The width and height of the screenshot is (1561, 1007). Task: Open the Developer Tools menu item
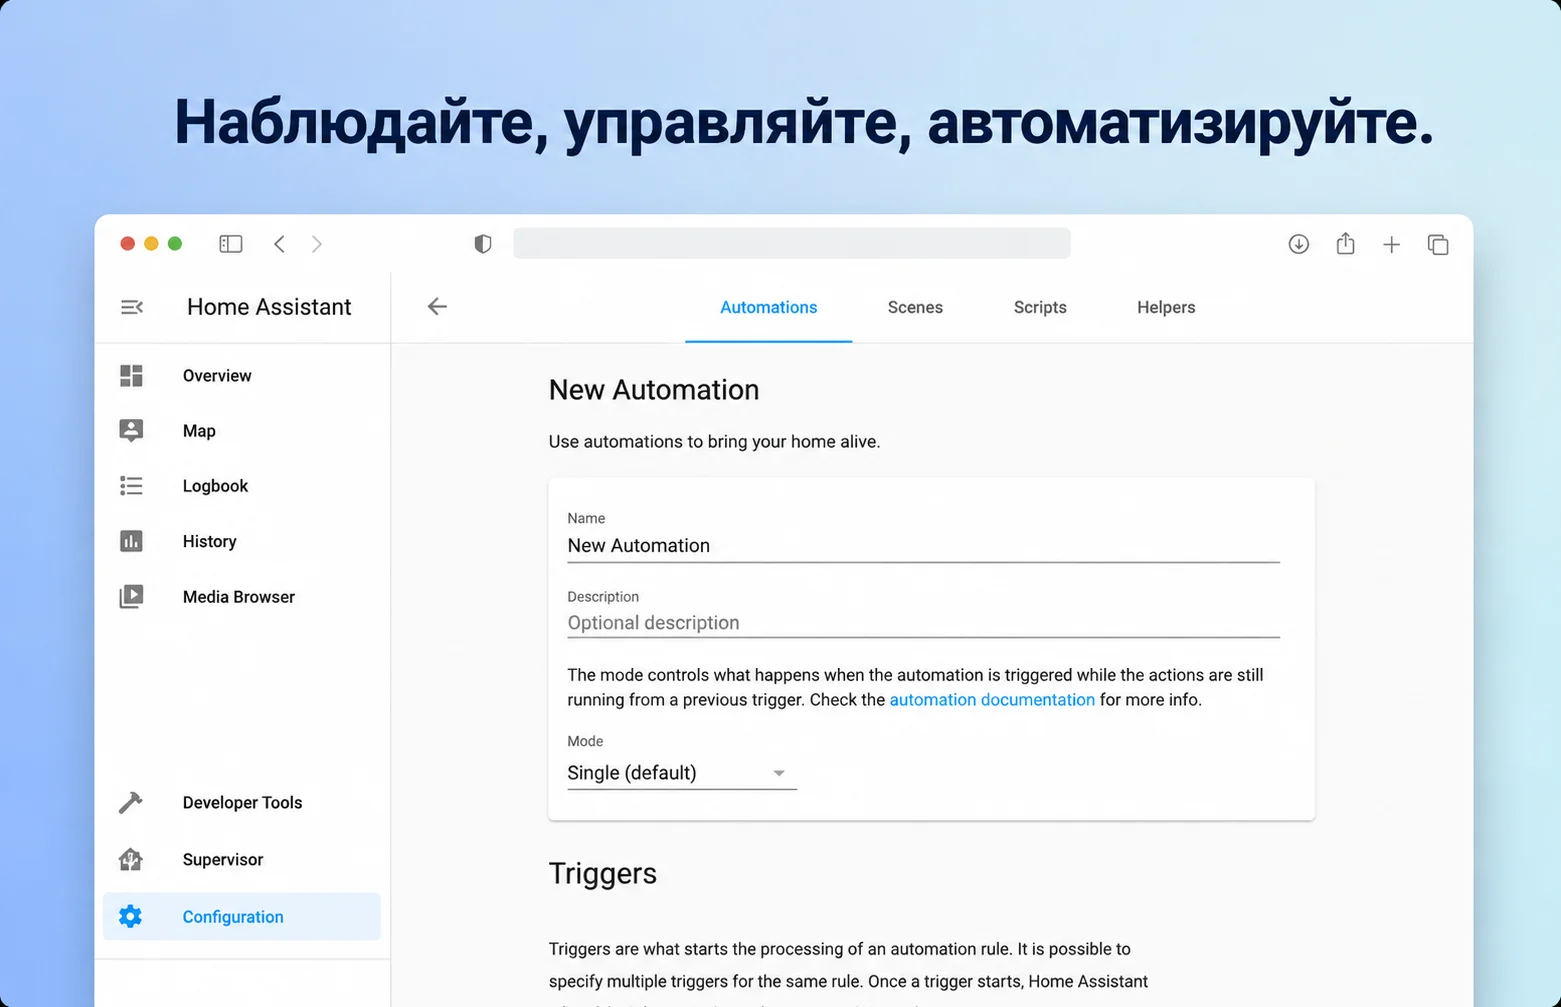[x=242, y=802]
